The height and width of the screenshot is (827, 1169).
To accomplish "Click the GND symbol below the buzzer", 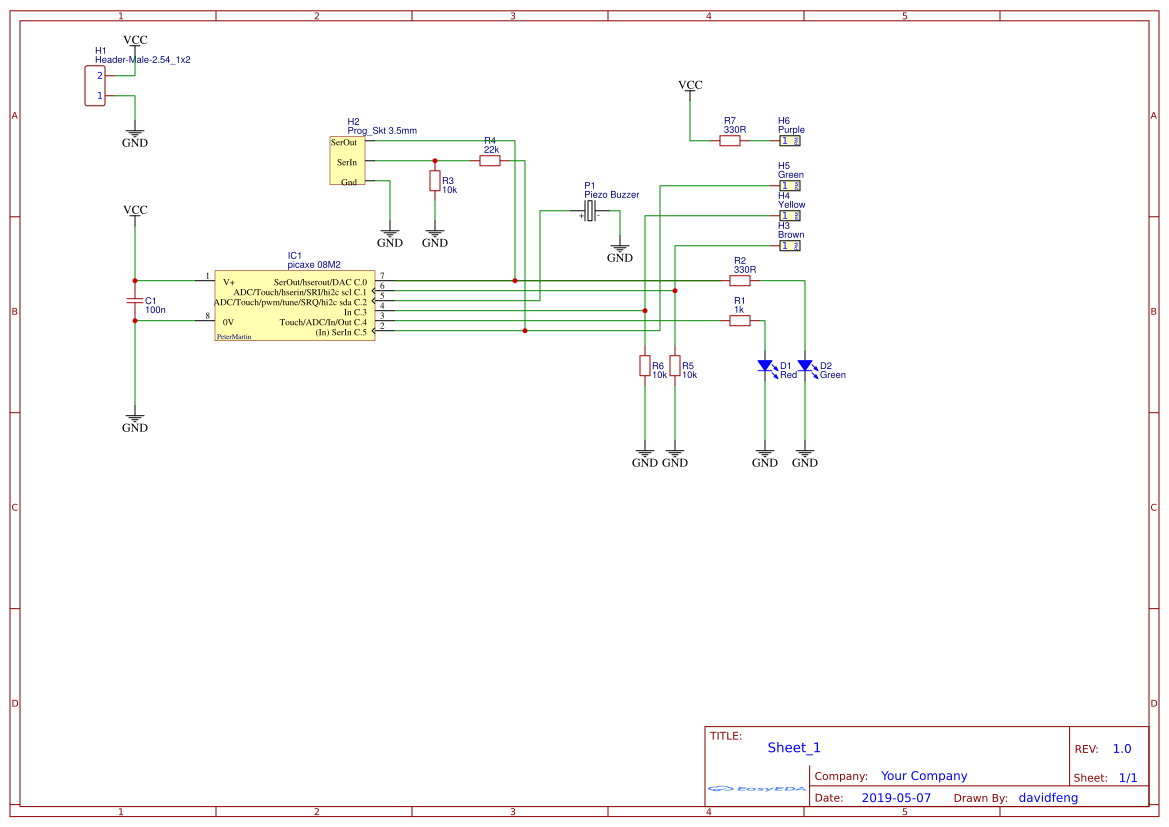I will click(620, 247).
